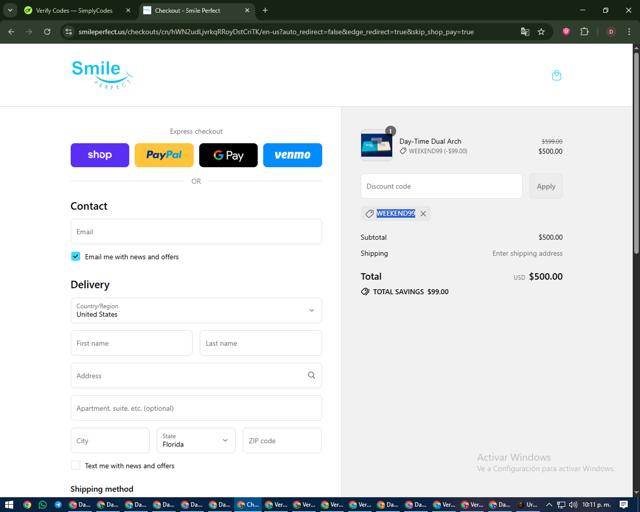640x512 pixels.
Task: Go back to the previous page
Action: click(11, 32)
